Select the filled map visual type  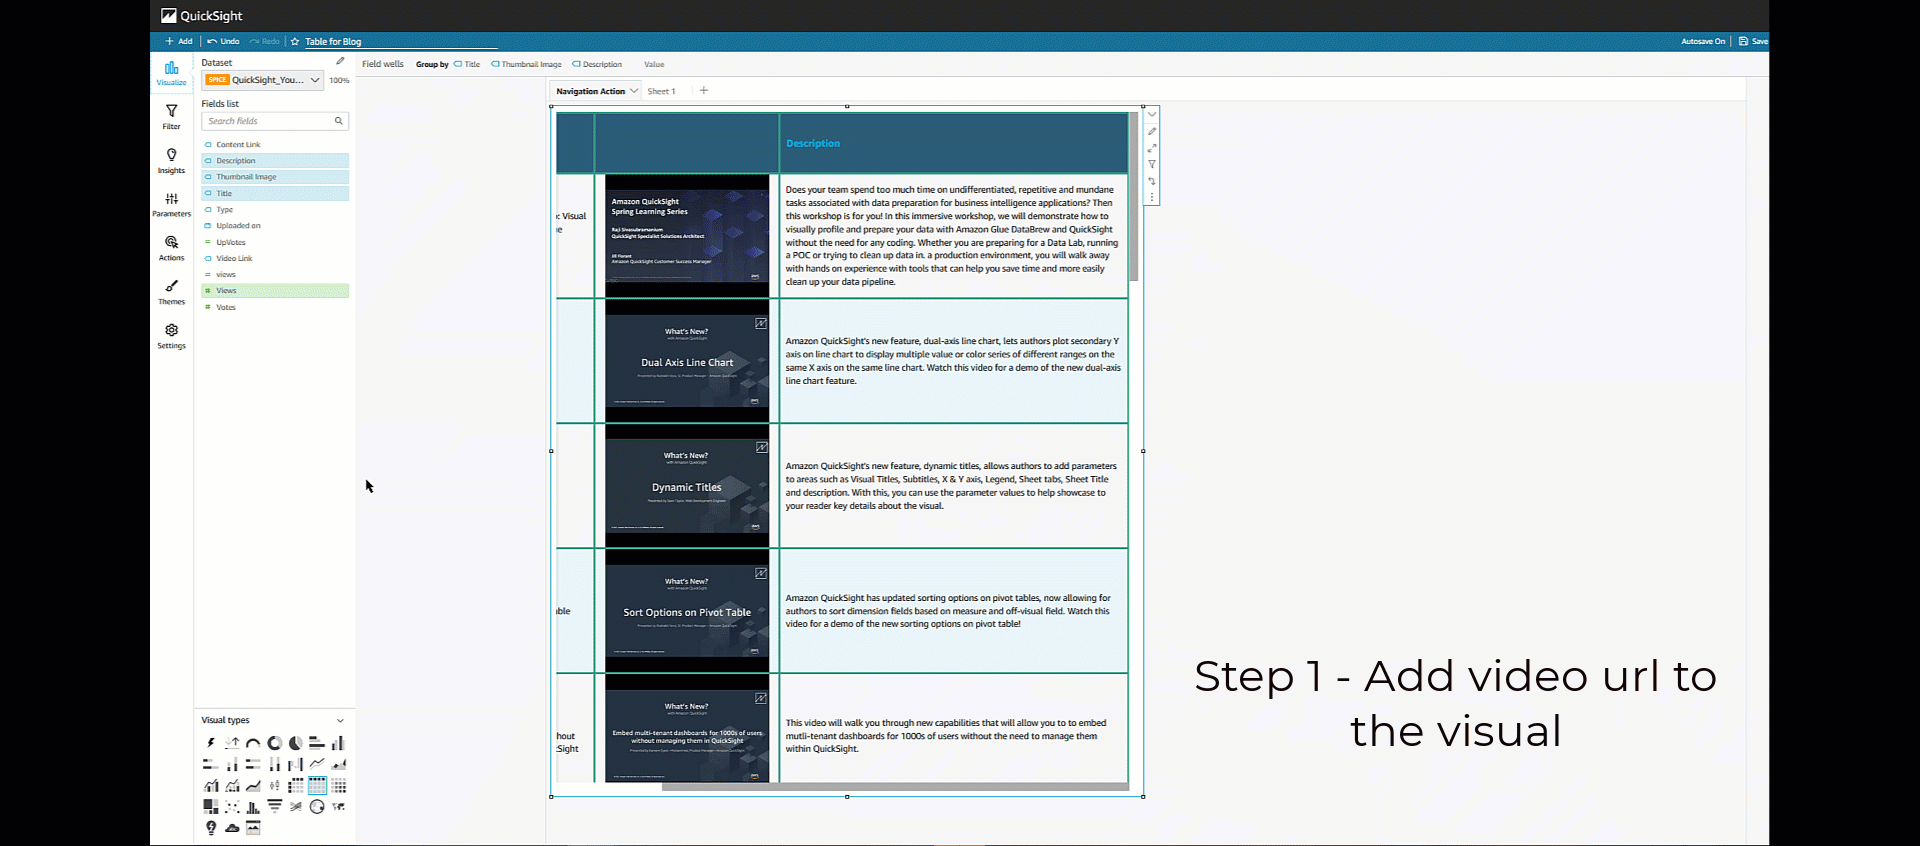click(339, 806)
